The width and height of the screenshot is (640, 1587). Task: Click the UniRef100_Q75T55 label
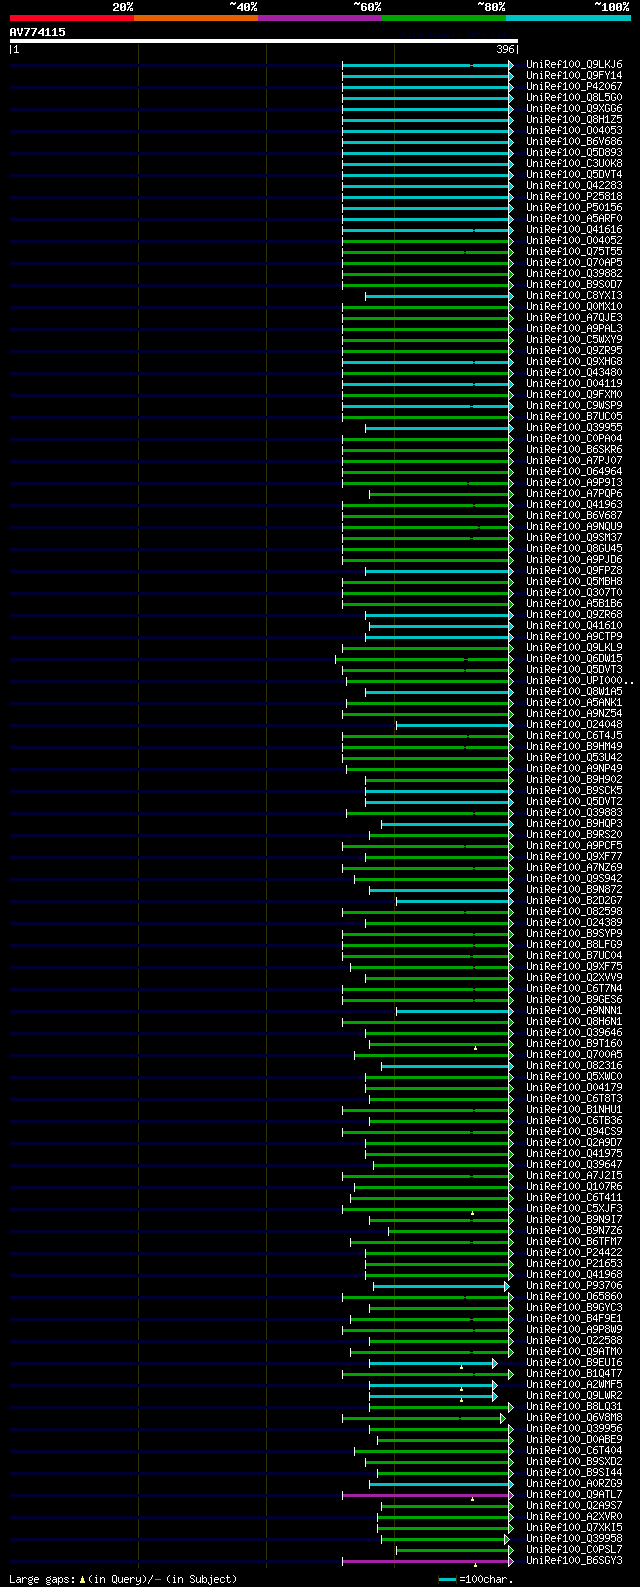pyautogui.click(x=574, y=251)
